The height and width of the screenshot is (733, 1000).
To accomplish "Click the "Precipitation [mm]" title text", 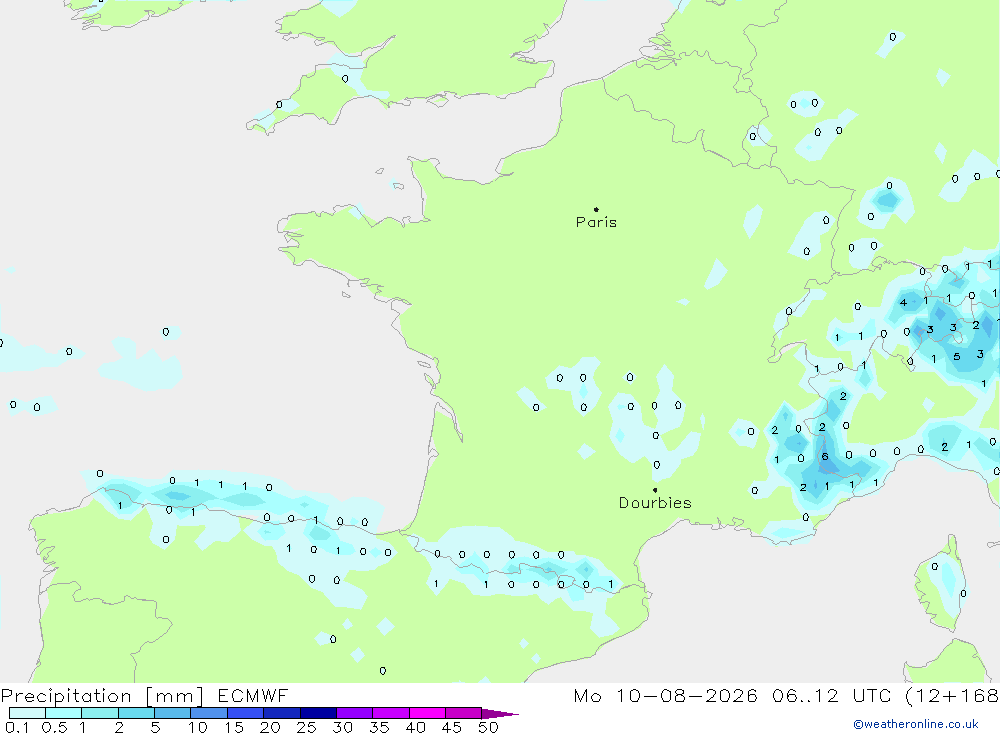I will coord(103,696).
